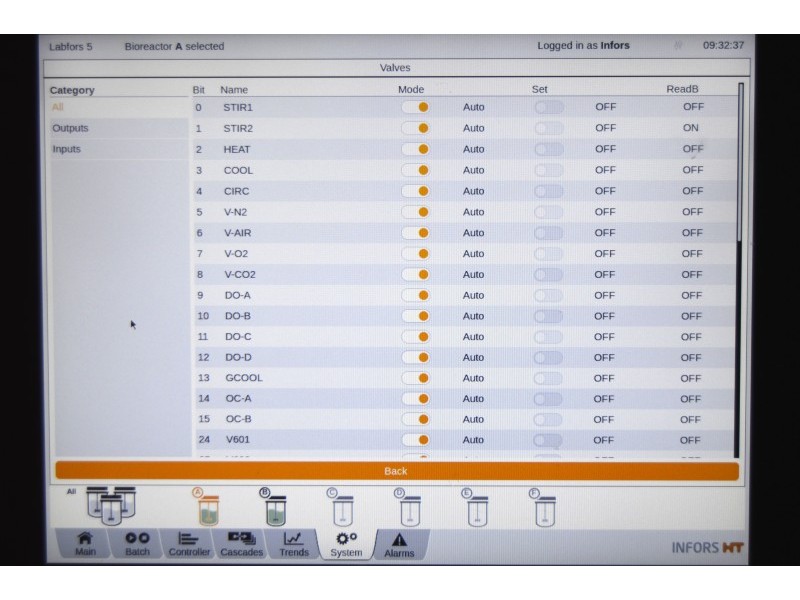This screenshot has width=800, height=600.
Task: Click the clock showing 09:32:37
Action: [x=723, y=45]
